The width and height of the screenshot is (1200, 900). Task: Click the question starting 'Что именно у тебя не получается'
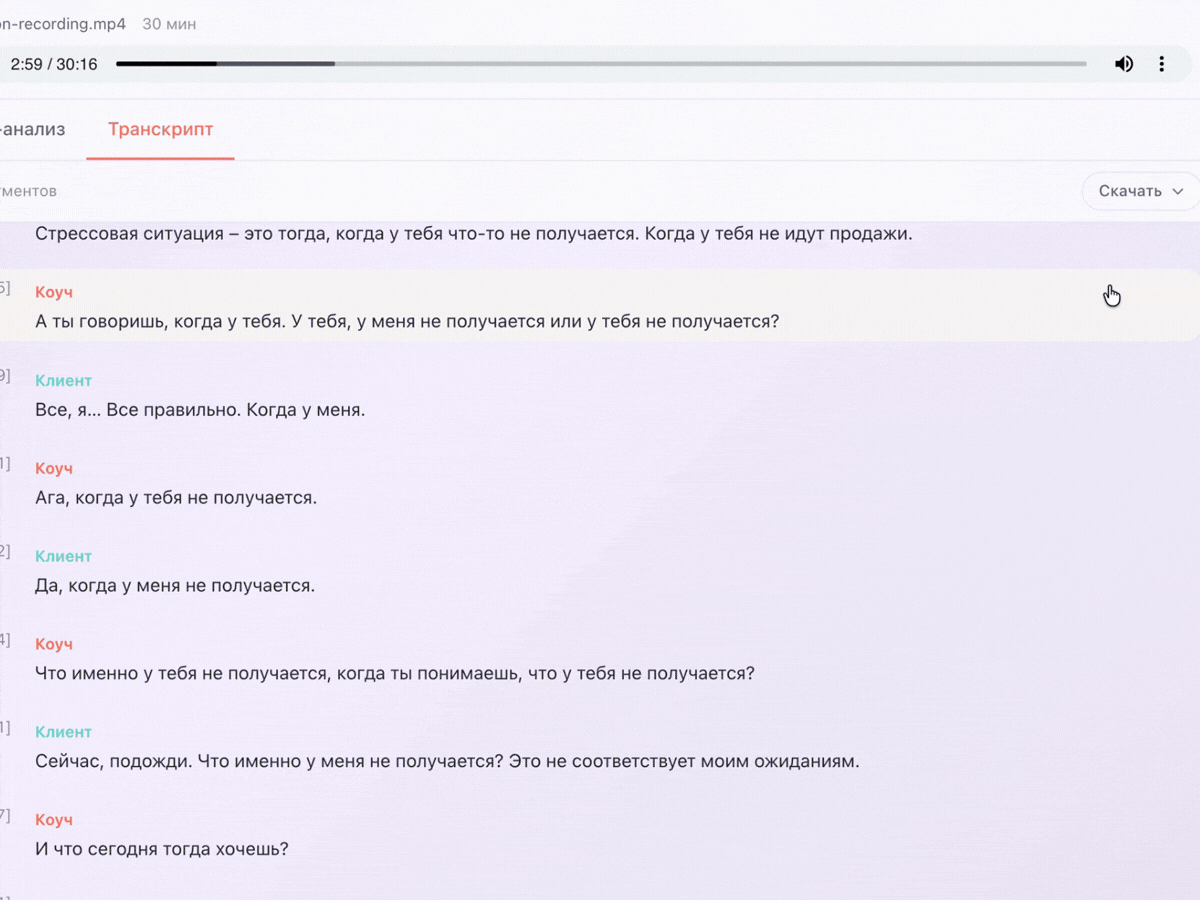[x=394, y=674]
